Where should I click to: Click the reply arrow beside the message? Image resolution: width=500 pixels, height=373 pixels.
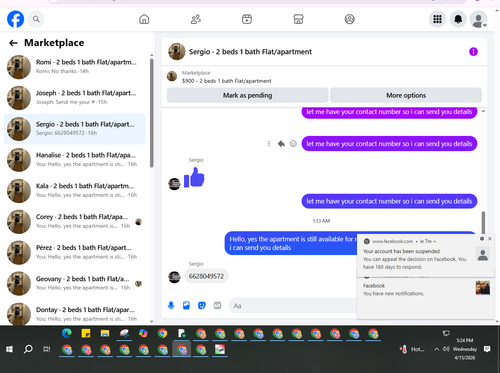coord(281,144)
